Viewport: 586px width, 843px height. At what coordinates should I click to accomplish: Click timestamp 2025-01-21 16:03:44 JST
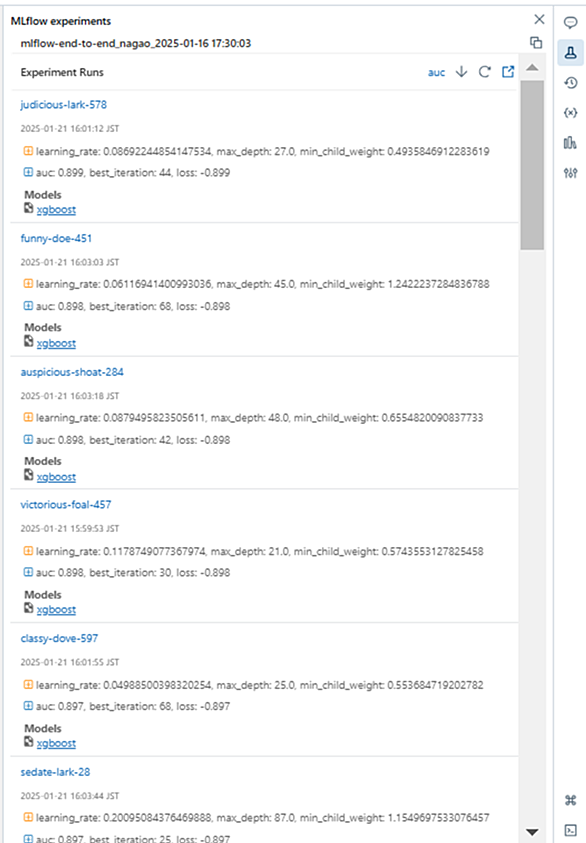70,796
